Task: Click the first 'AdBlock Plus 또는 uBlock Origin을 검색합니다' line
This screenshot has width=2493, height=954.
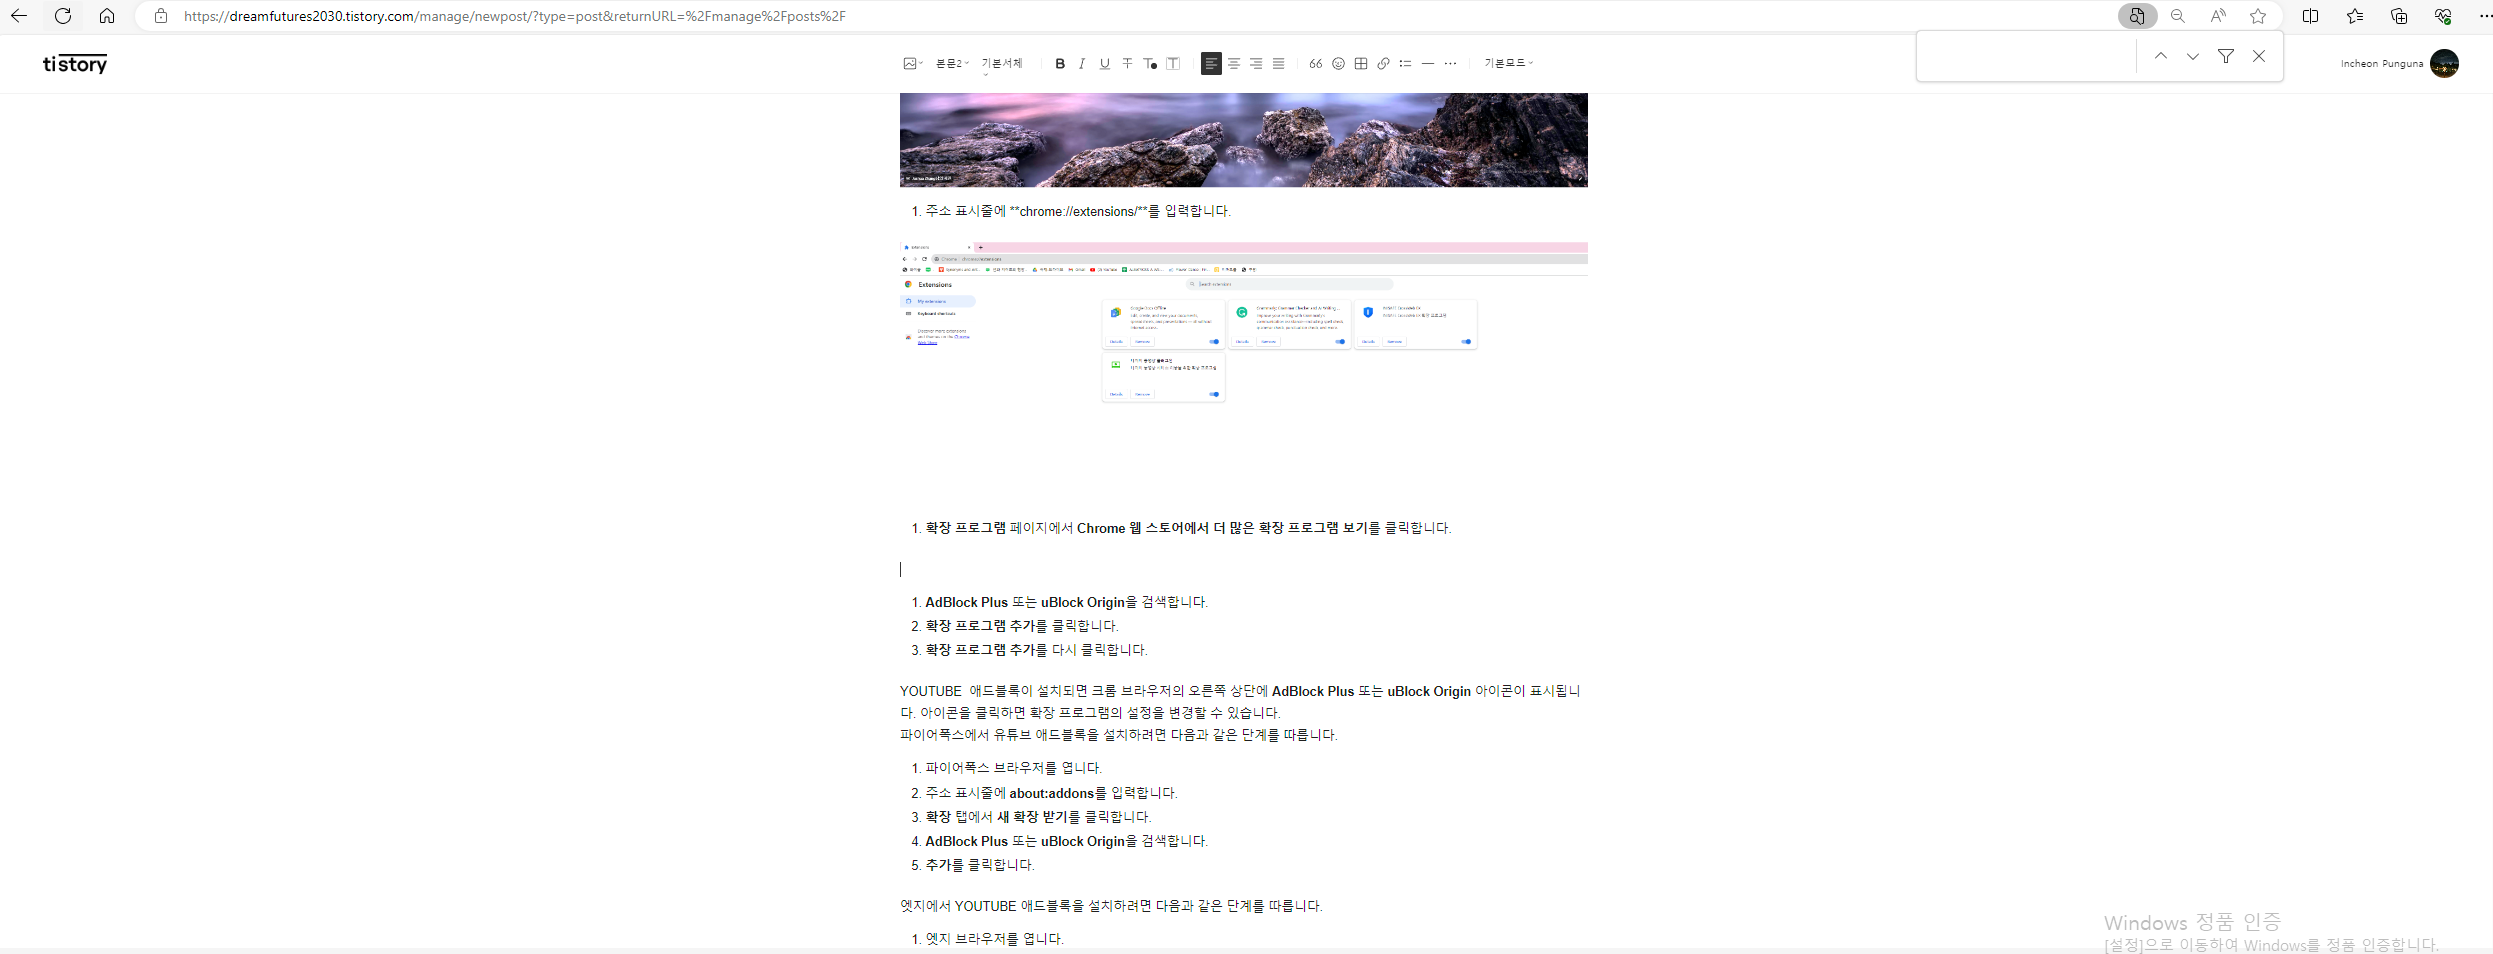Action: tap(1066, 602)
